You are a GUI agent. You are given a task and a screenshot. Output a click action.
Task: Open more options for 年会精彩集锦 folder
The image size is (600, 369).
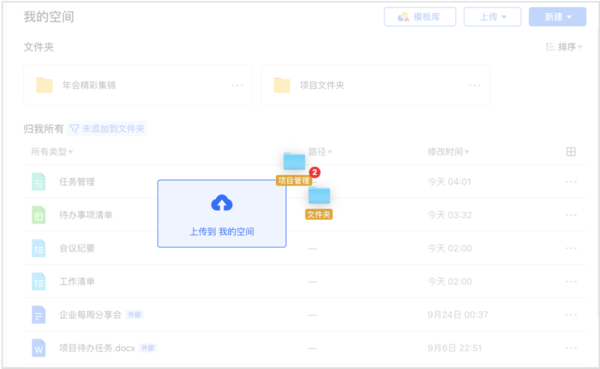(x=237, y=85)
